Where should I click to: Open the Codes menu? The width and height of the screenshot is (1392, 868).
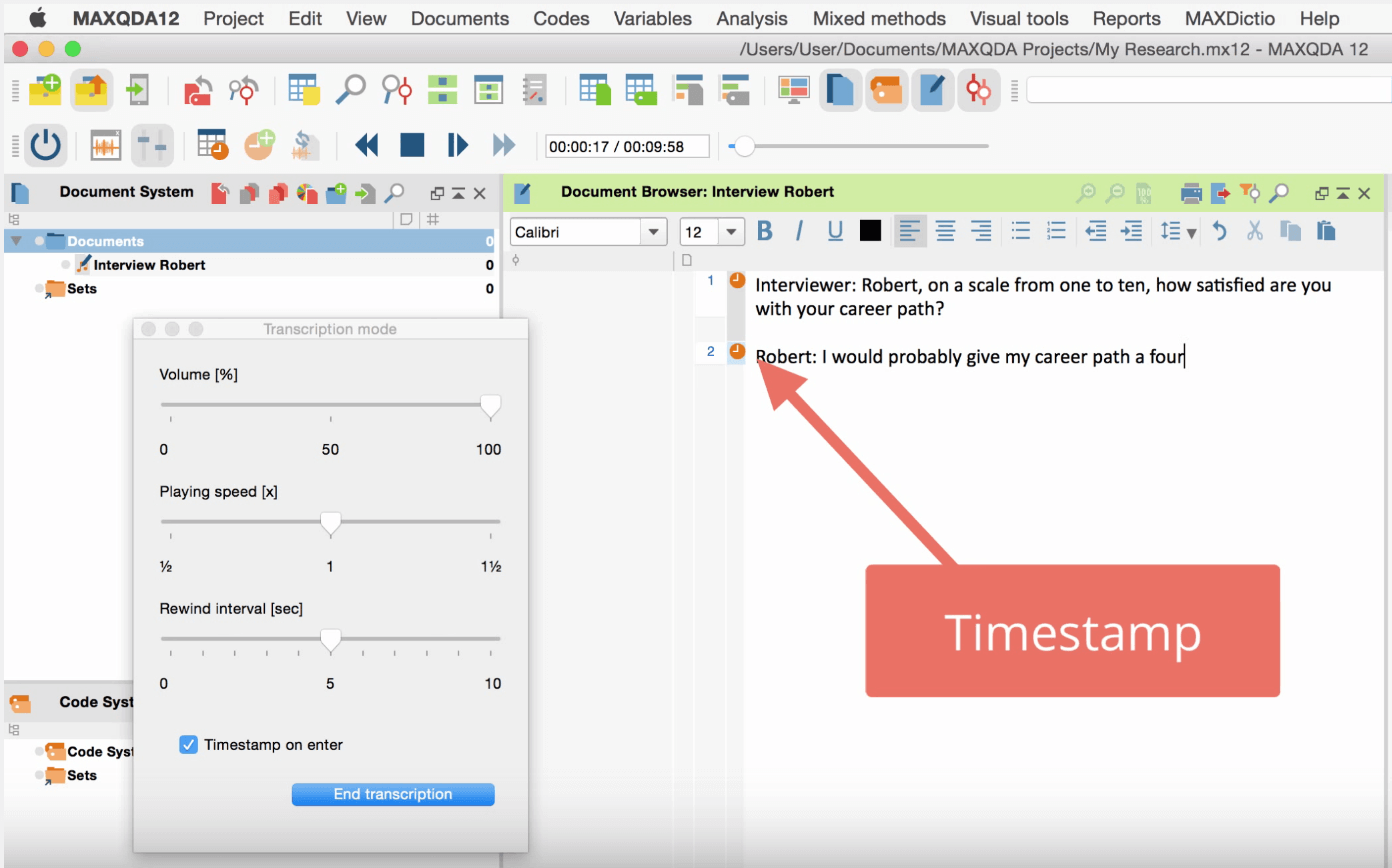561,18
